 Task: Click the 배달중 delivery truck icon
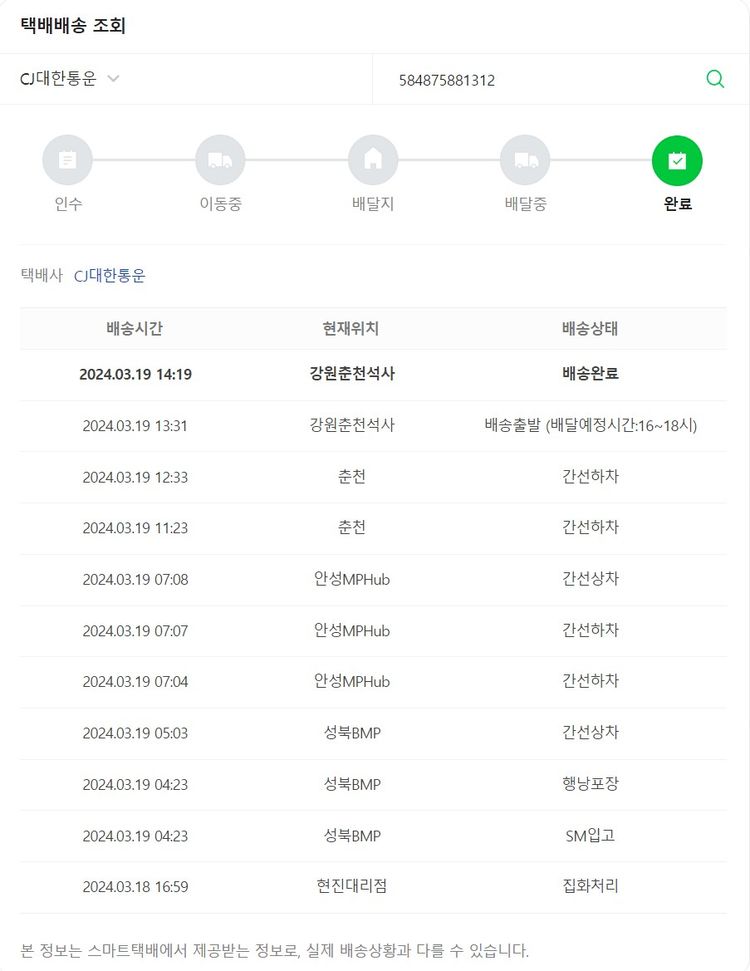(x=525, y=160)
